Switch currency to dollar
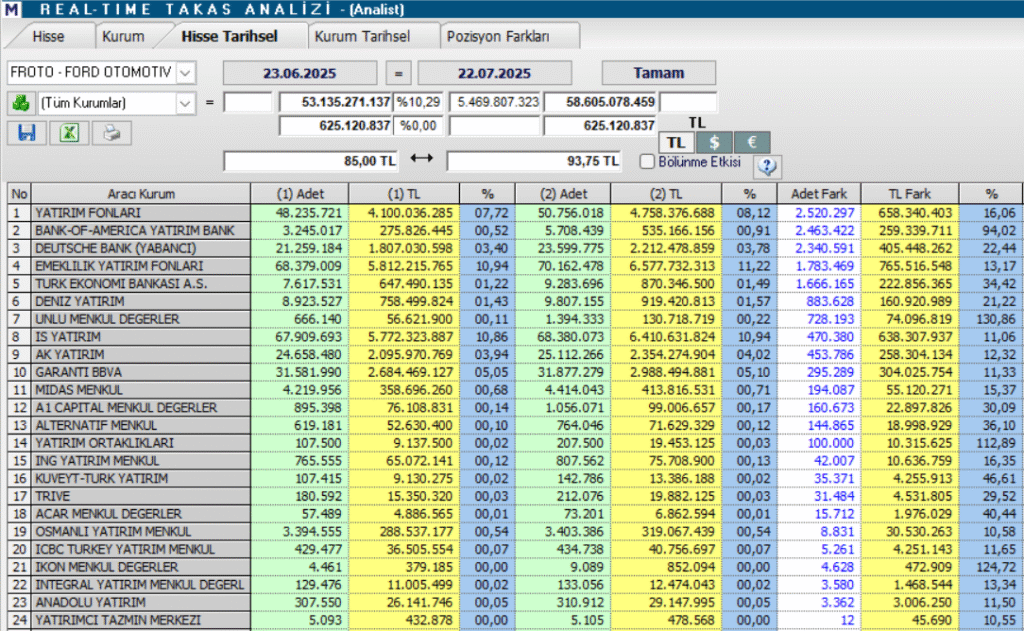This screenshot has width=1024, height=631. (714, 143)
